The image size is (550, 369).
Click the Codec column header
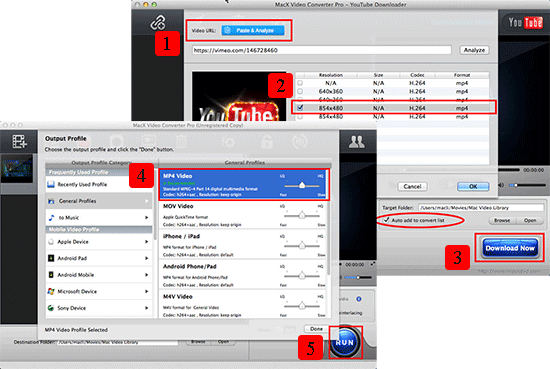(x=417, y=75)
